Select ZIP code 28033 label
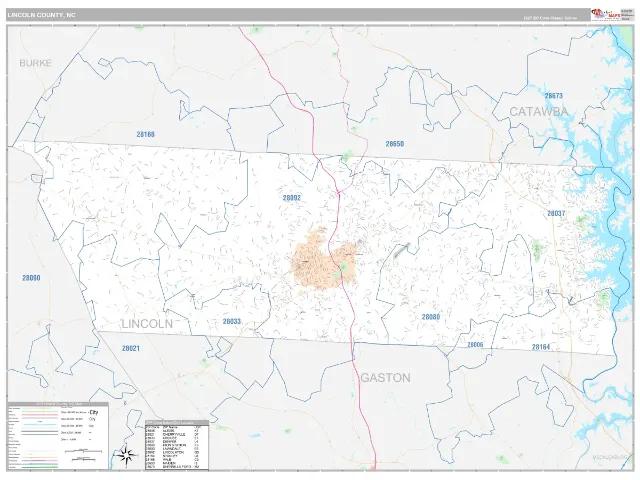 tap(231, 322)
